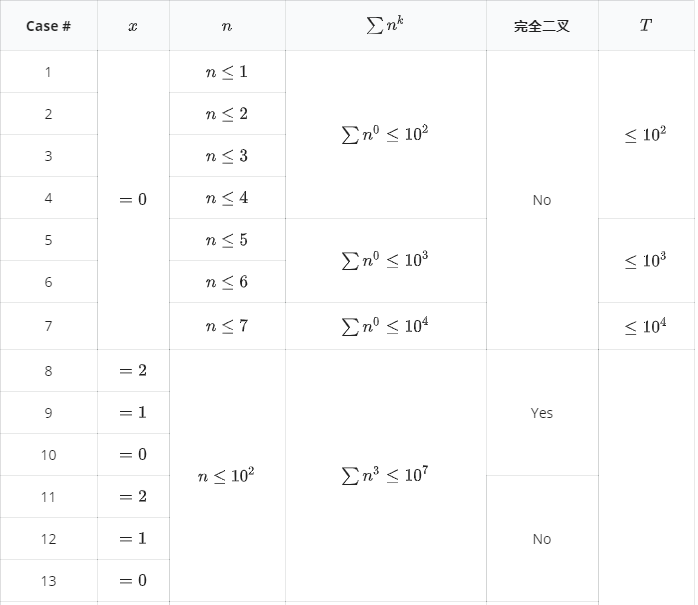Click the n ≤ 4 cell
This screenshot has height=605, width=698.
click(x=227, y=198)
